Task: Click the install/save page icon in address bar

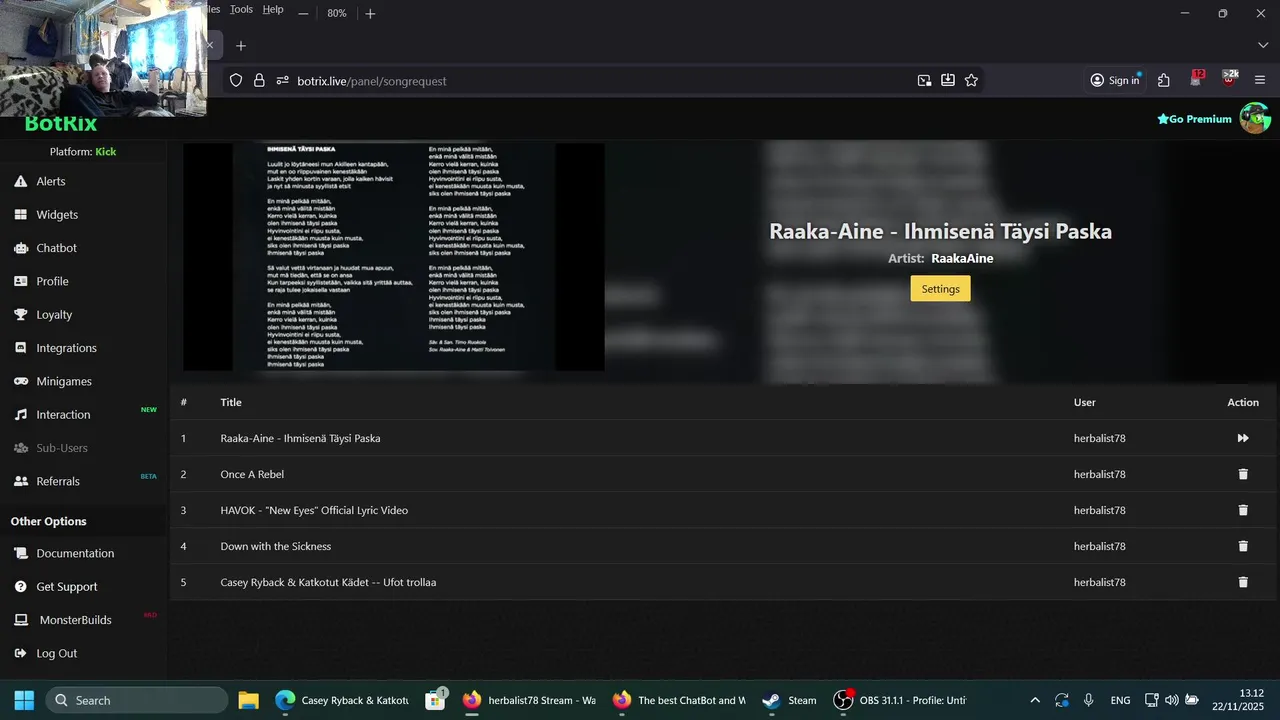Action: [948, 81]
